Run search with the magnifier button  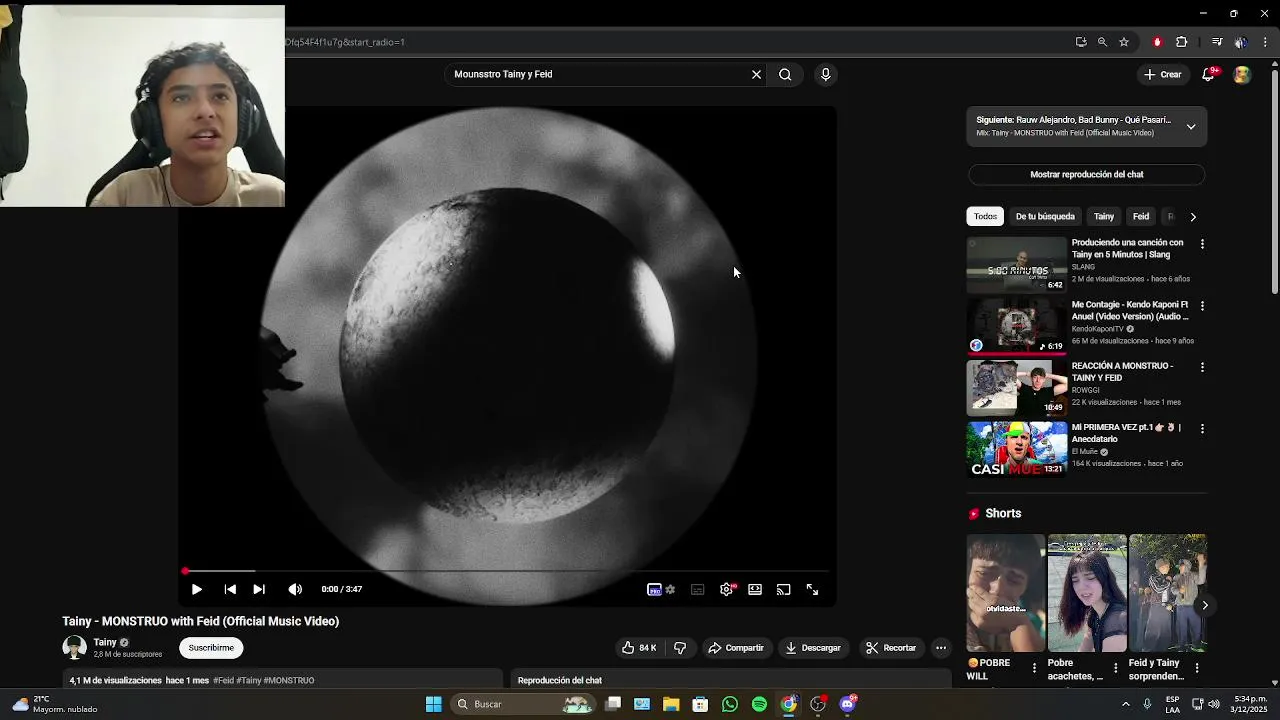pos(785,74)
